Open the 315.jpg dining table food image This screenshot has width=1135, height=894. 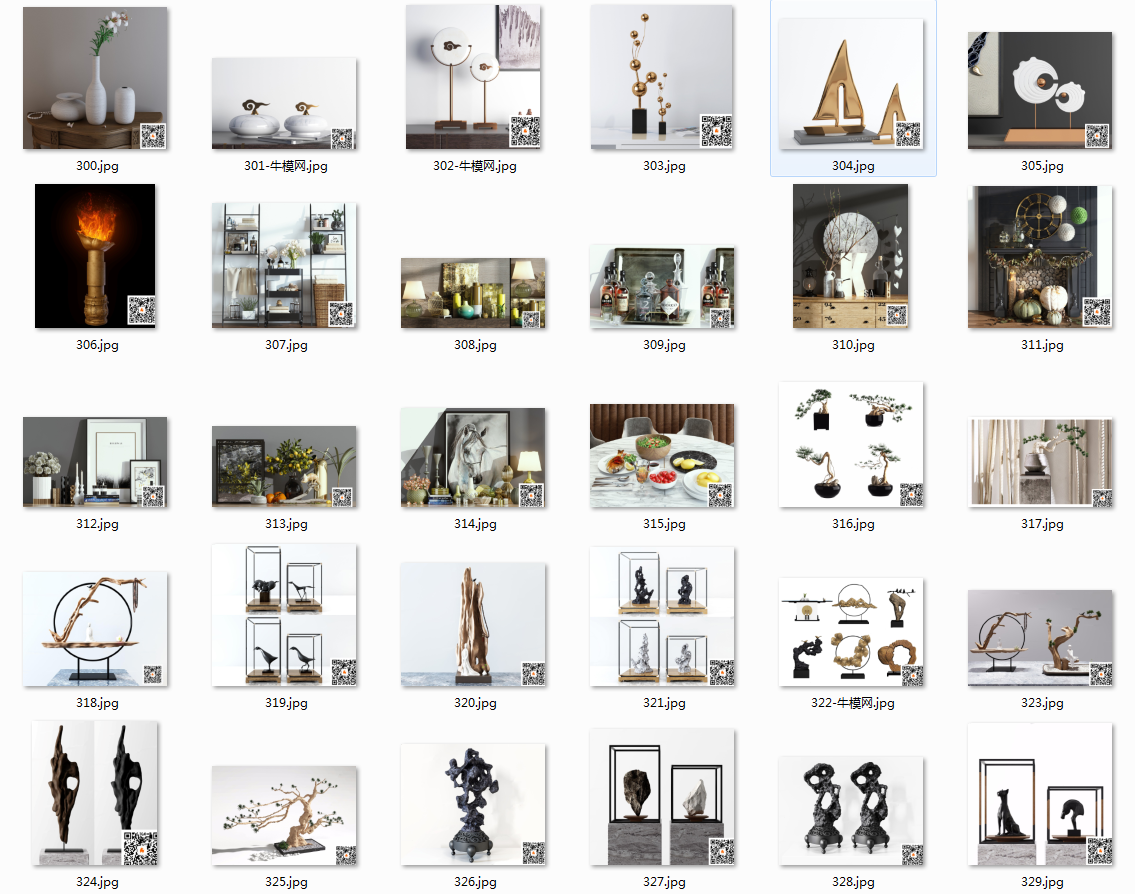click(x=662, y=455)
